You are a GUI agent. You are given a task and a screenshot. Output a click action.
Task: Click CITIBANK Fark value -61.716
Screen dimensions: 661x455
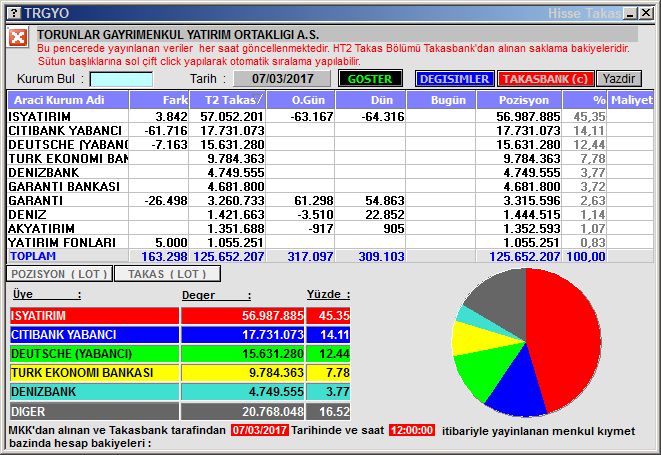(x=166, y=130)
